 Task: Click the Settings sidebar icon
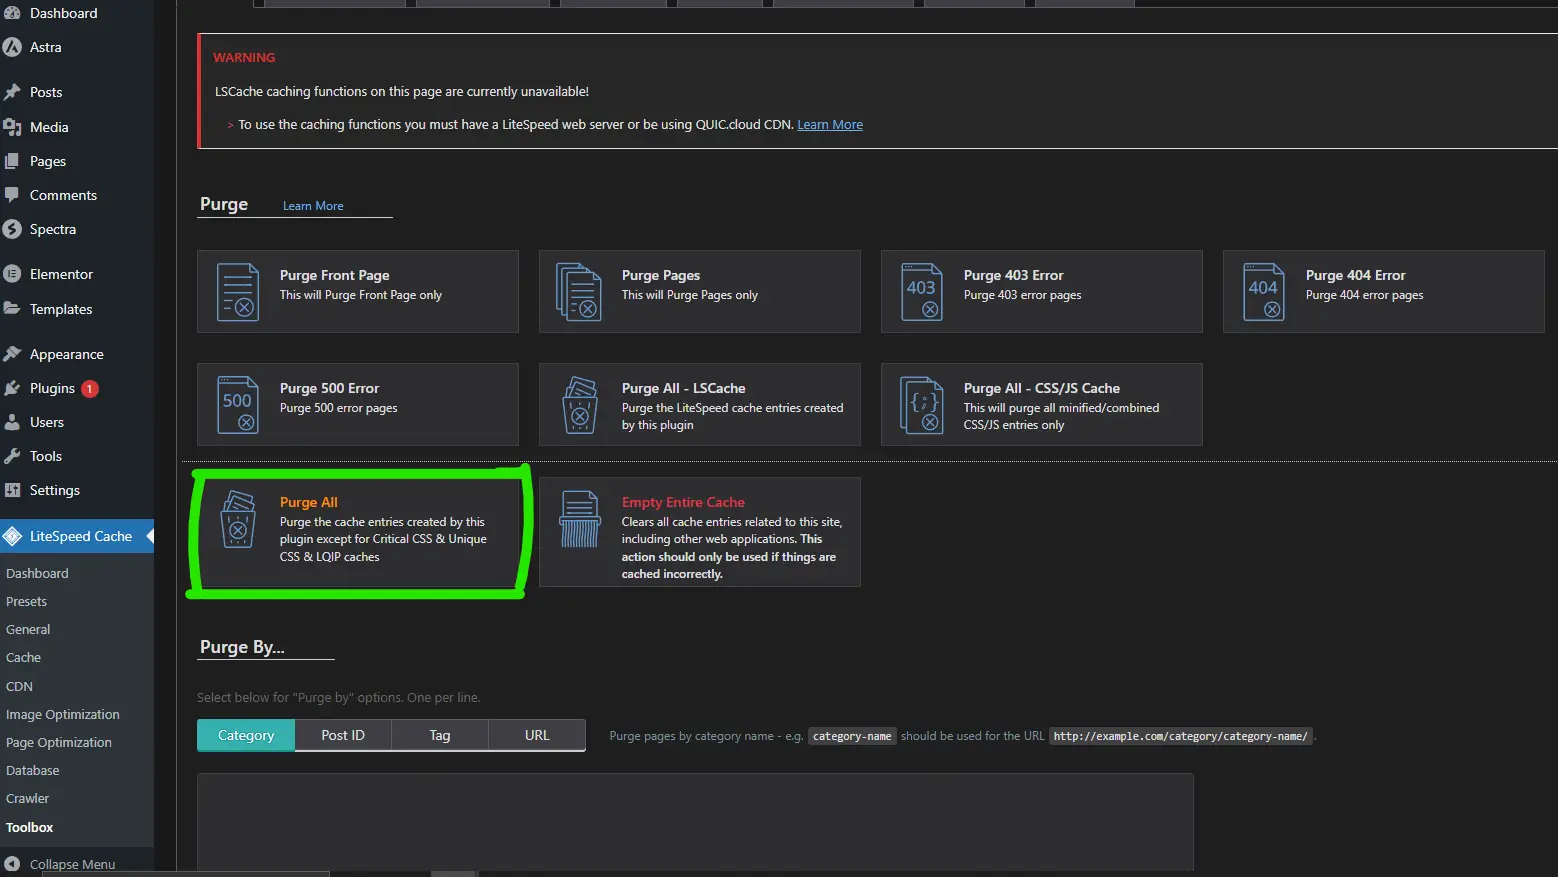12,490
